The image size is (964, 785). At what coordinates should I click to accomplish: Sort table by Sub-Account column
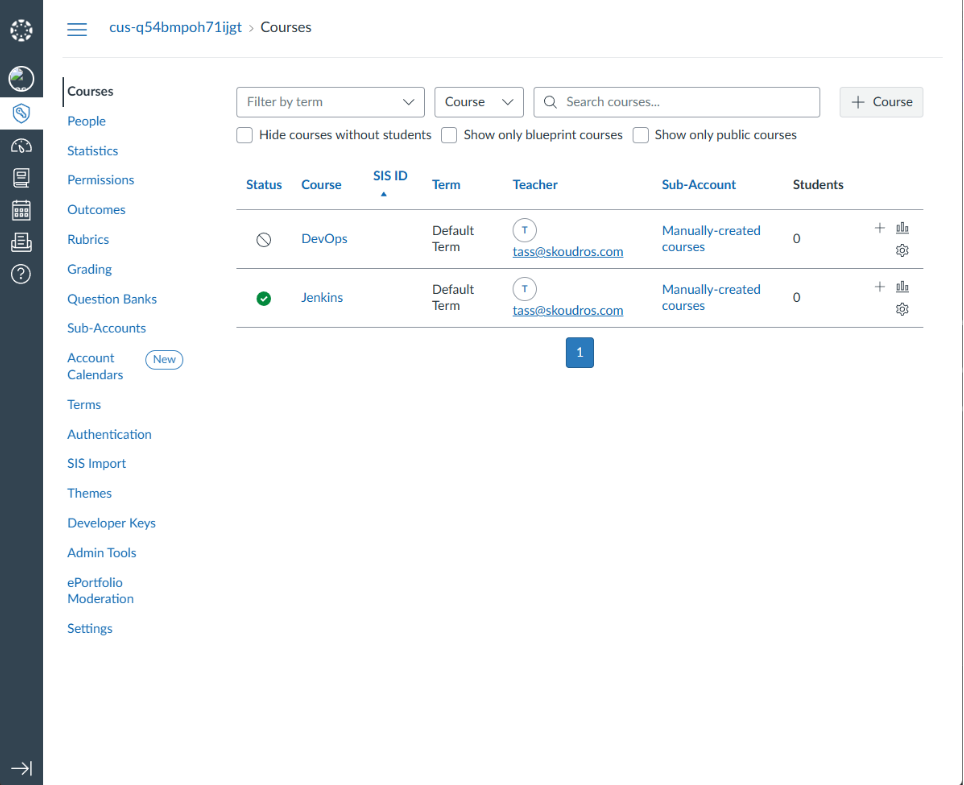click(x=698, y=185)
